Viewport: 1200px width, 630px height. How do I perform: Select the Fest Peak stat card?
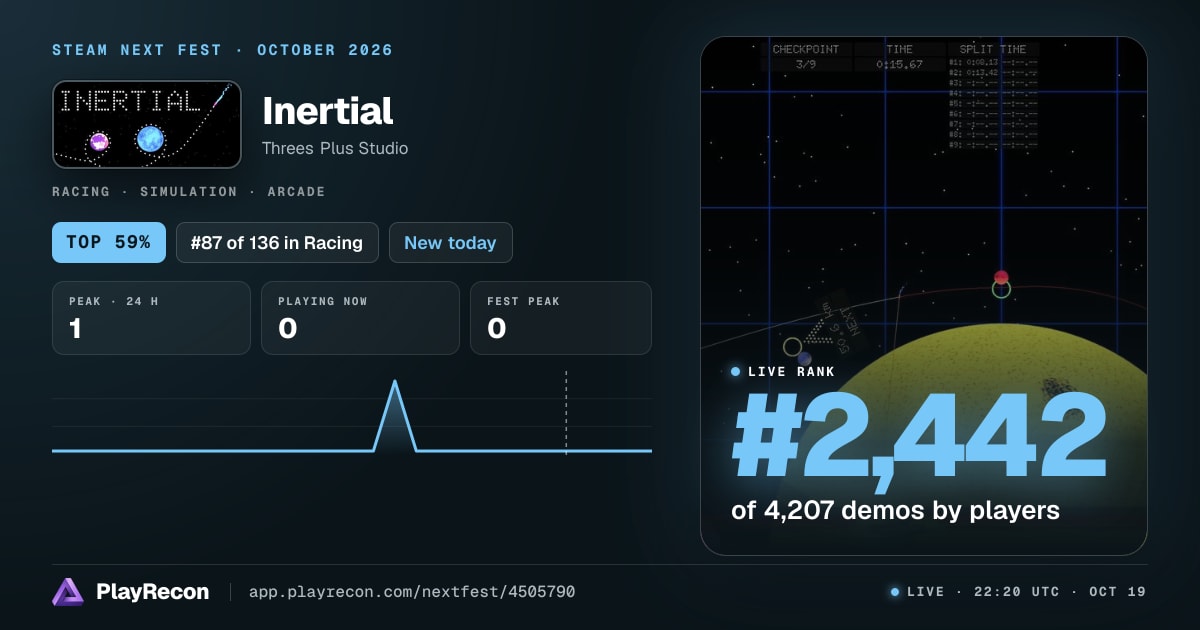click(x=560, y=318)
